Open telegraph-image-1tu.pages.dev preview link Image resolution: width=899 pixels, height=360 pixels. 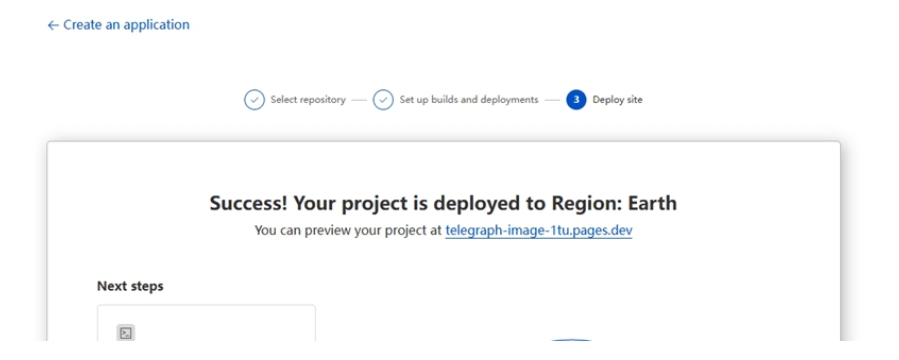538,230
